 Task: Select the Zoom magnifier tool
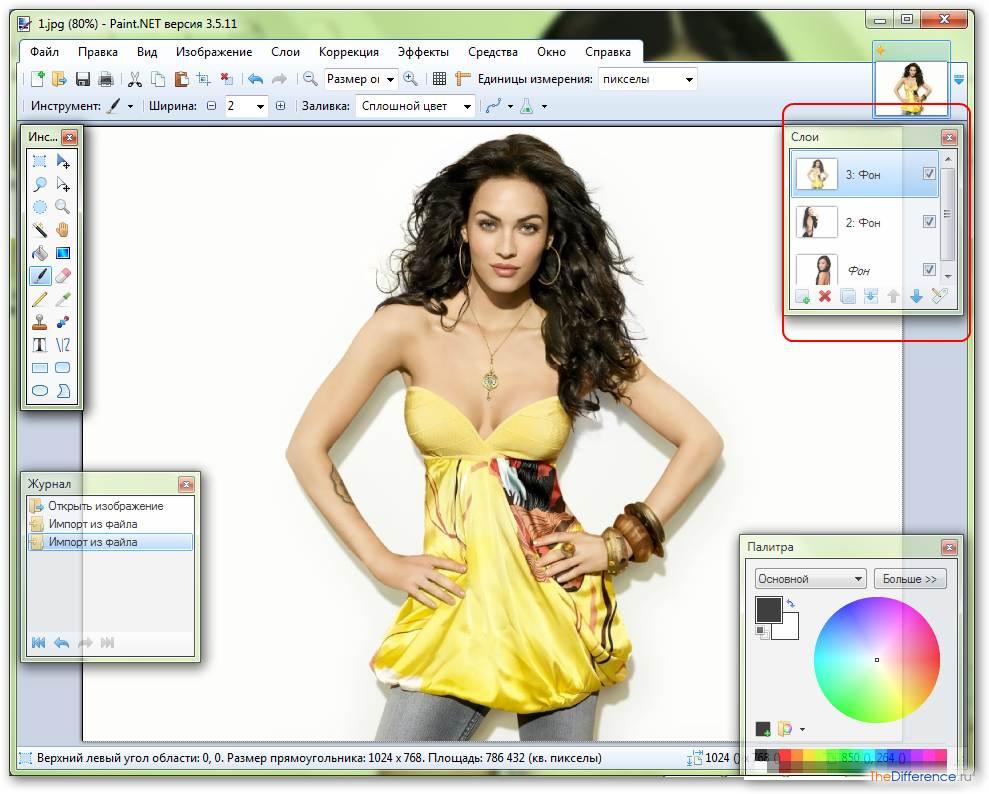[63, 207]
